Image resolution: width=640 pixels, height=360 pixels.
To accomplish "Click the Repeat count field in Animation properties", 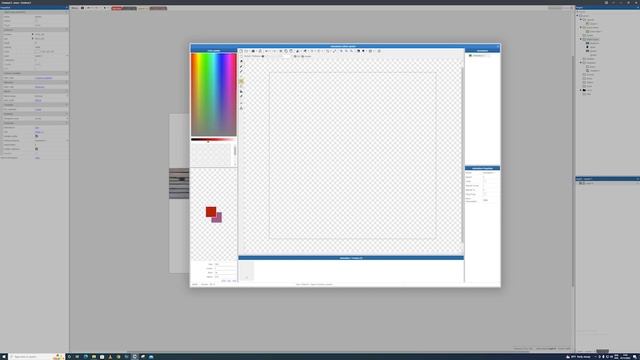I will point(490,186).
